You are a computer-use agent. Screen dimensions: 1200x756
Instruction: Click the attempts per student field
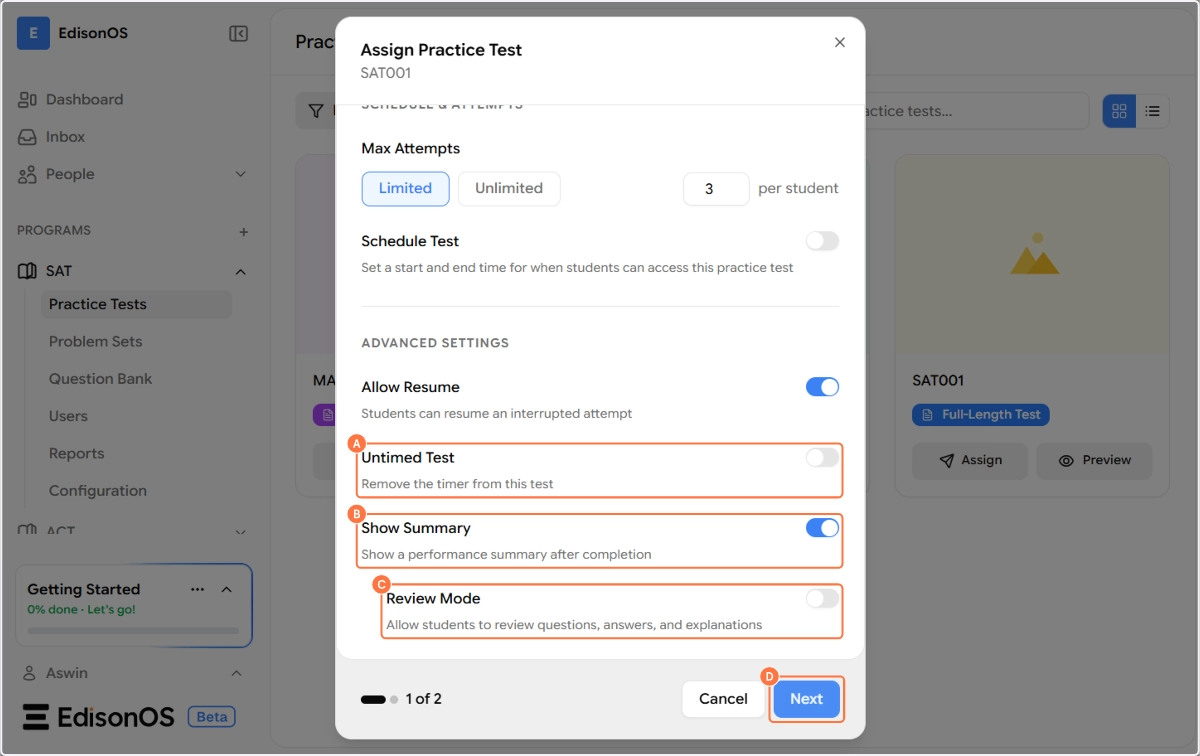tap(715, 189)
